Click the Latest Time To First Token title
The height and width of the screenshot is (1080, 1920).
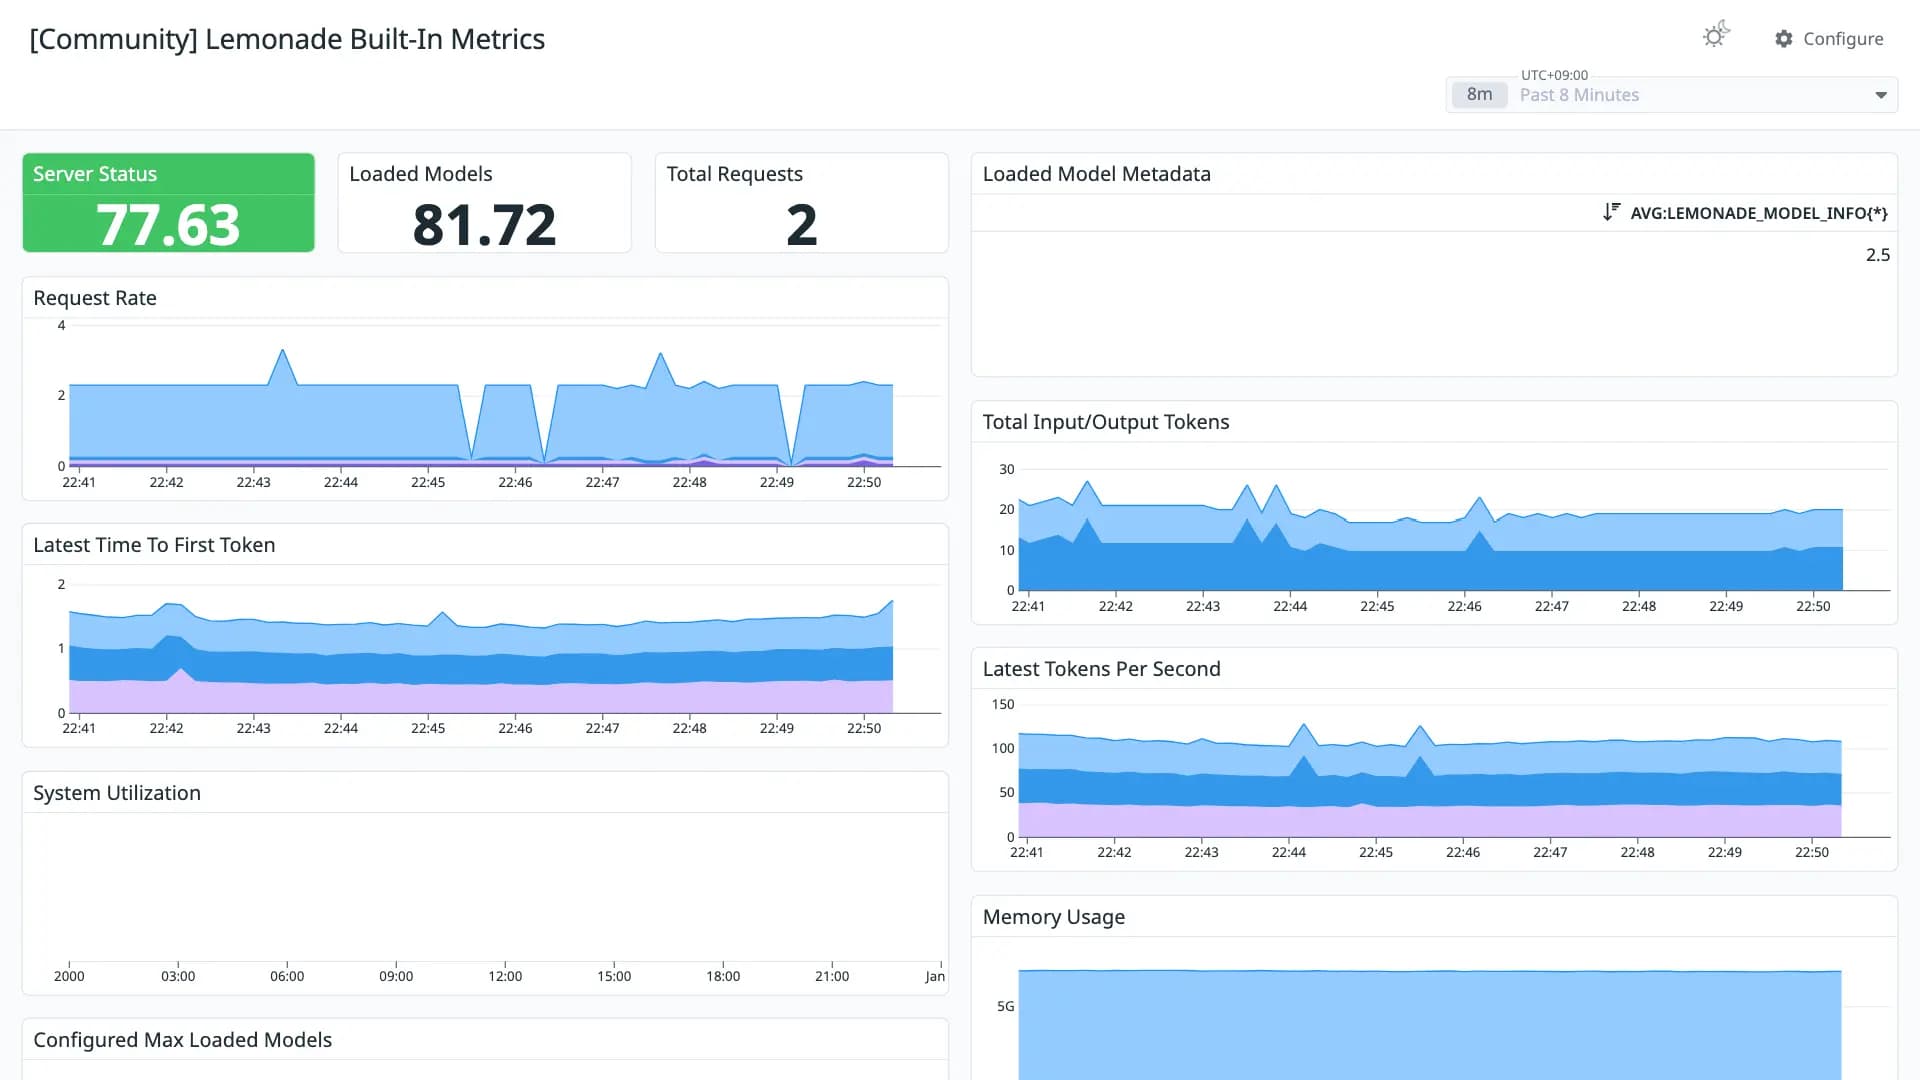[154, 545]
